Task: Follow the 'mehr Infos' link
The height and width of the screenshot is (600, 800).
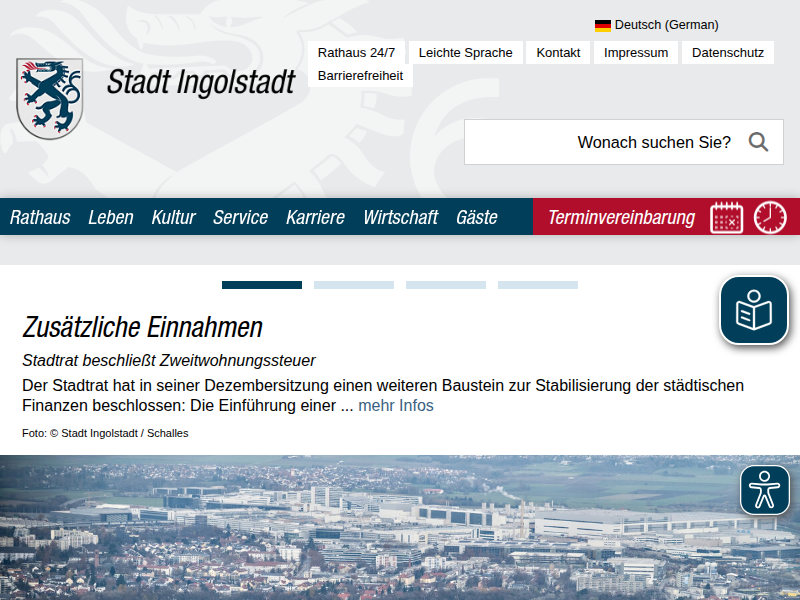Action: click(396, 406)
